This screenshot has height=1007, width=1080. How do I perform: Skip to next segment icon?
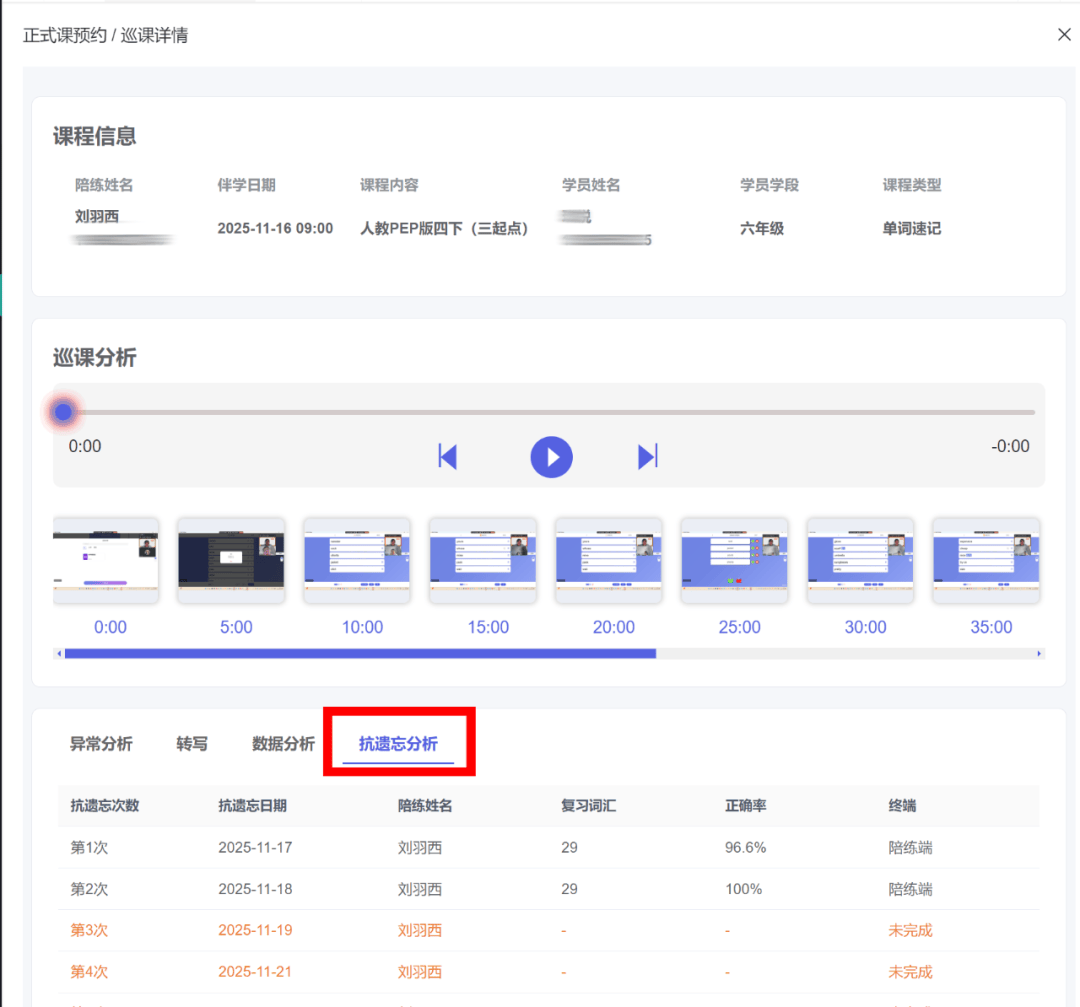648,457
